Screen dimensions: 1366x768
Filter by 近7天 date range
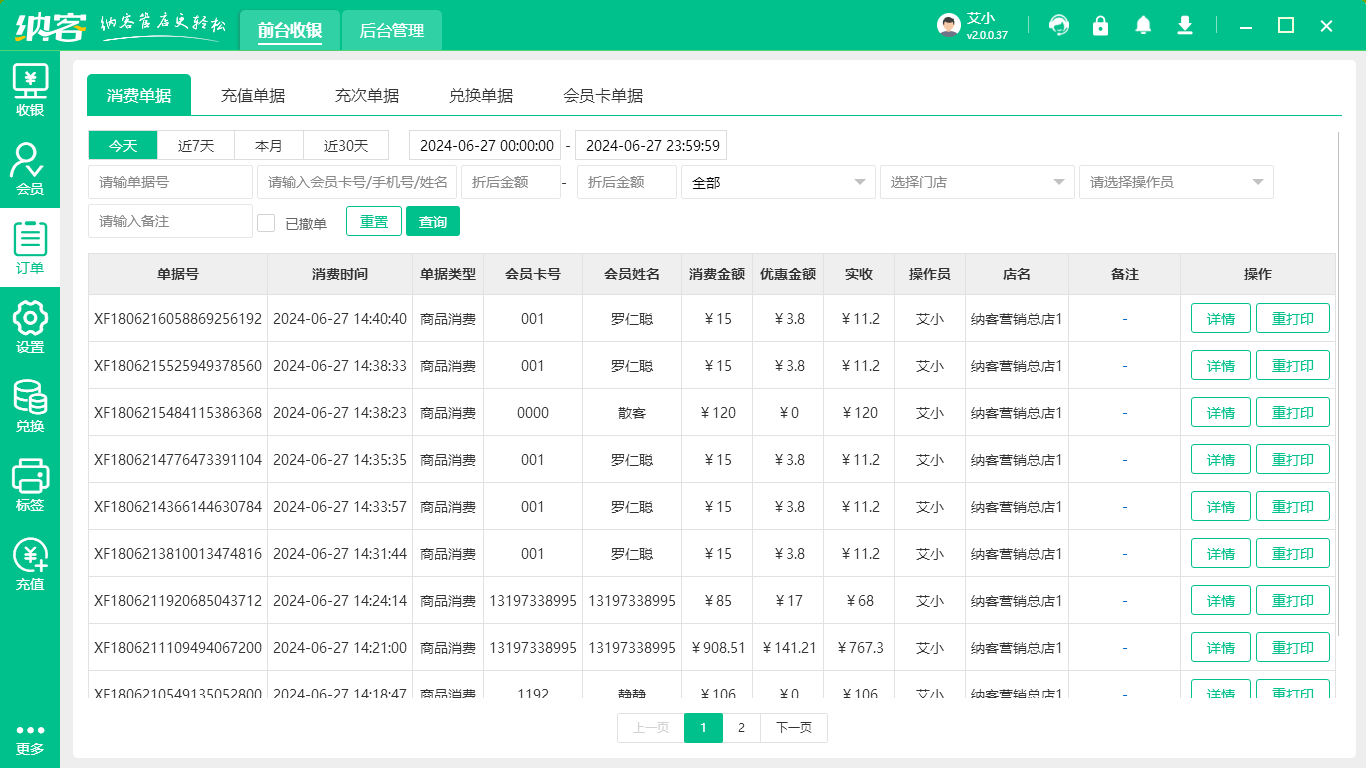point(196,145)
